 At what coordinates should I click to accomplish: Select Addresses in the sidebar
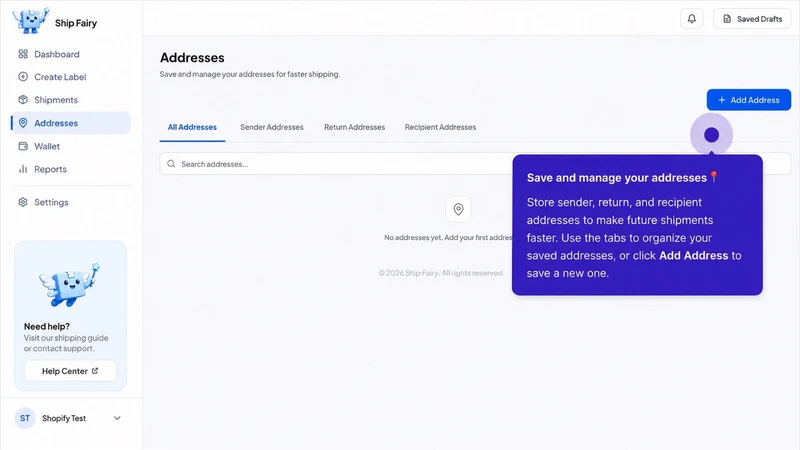point(71,123)
